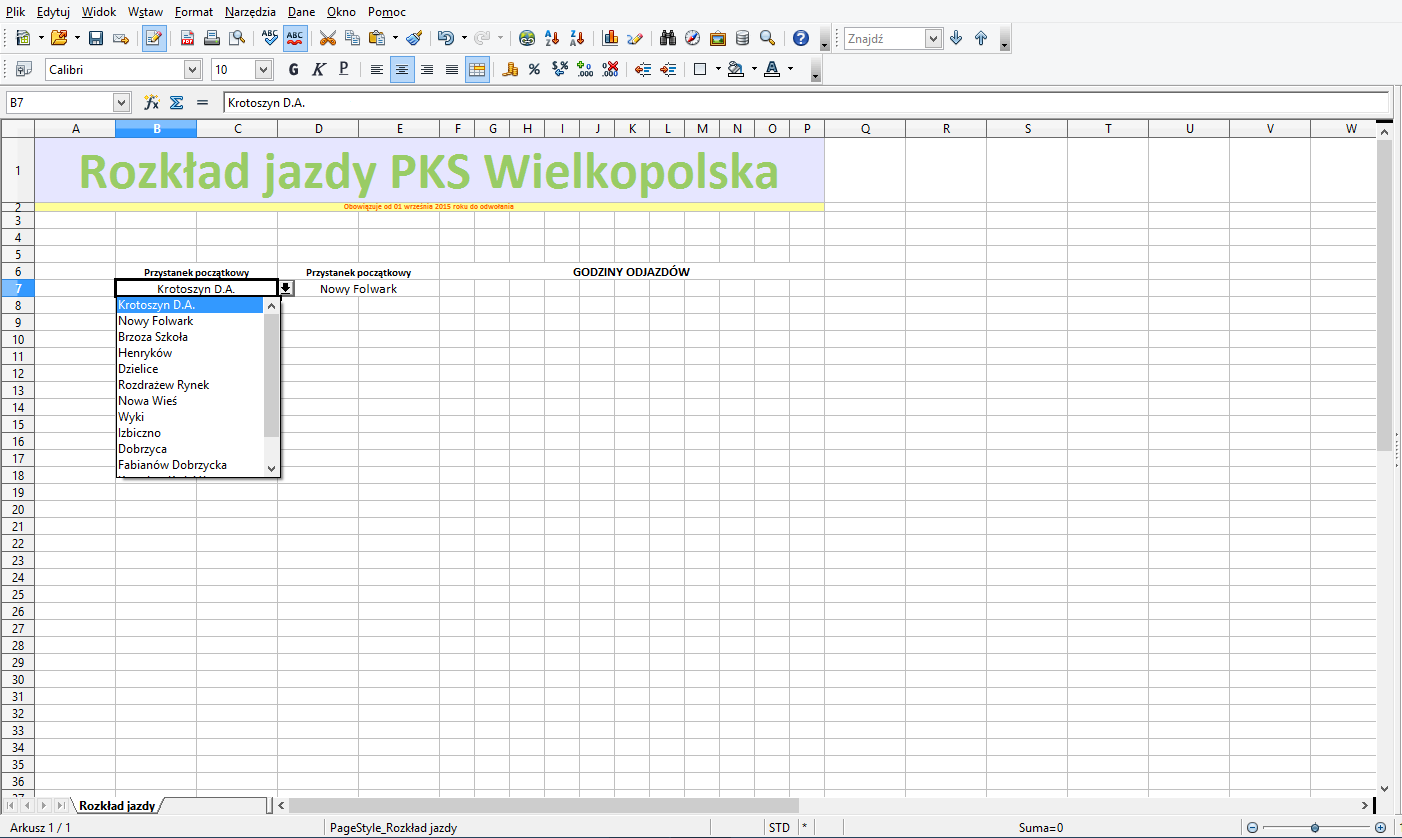Viewport: 1402px width, 838px height.
Task: Open the Edytuj menu
Action: coord(53,12)
